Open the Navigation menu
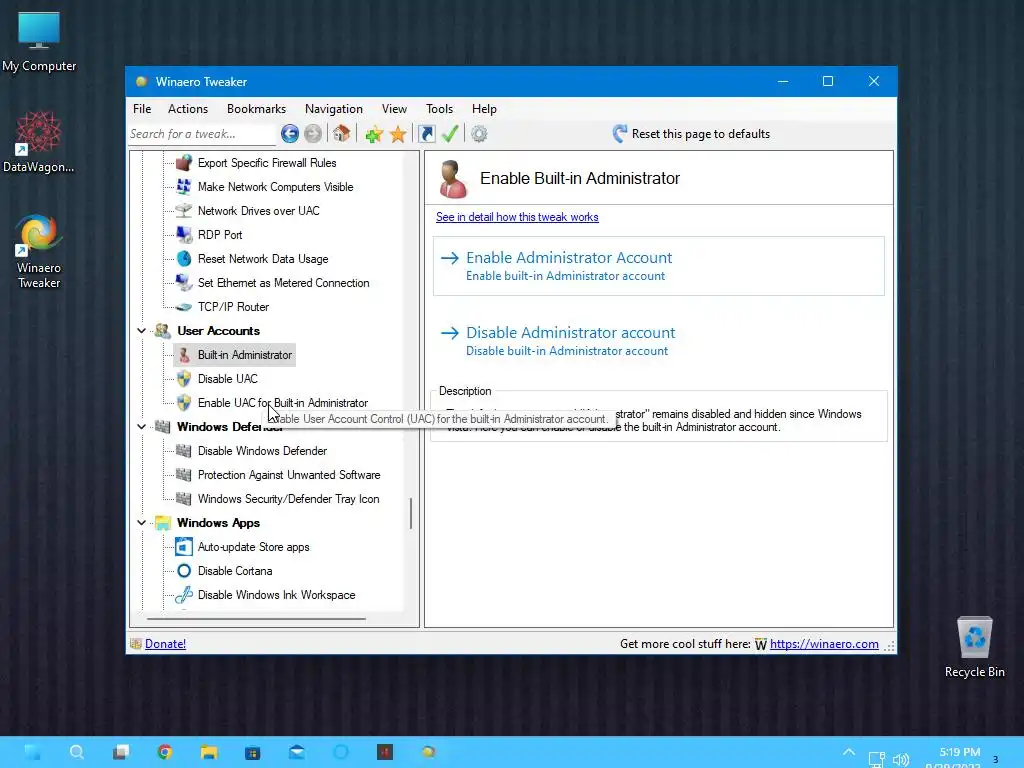The width and height of the screenshot is (1024, 768). 334,109
